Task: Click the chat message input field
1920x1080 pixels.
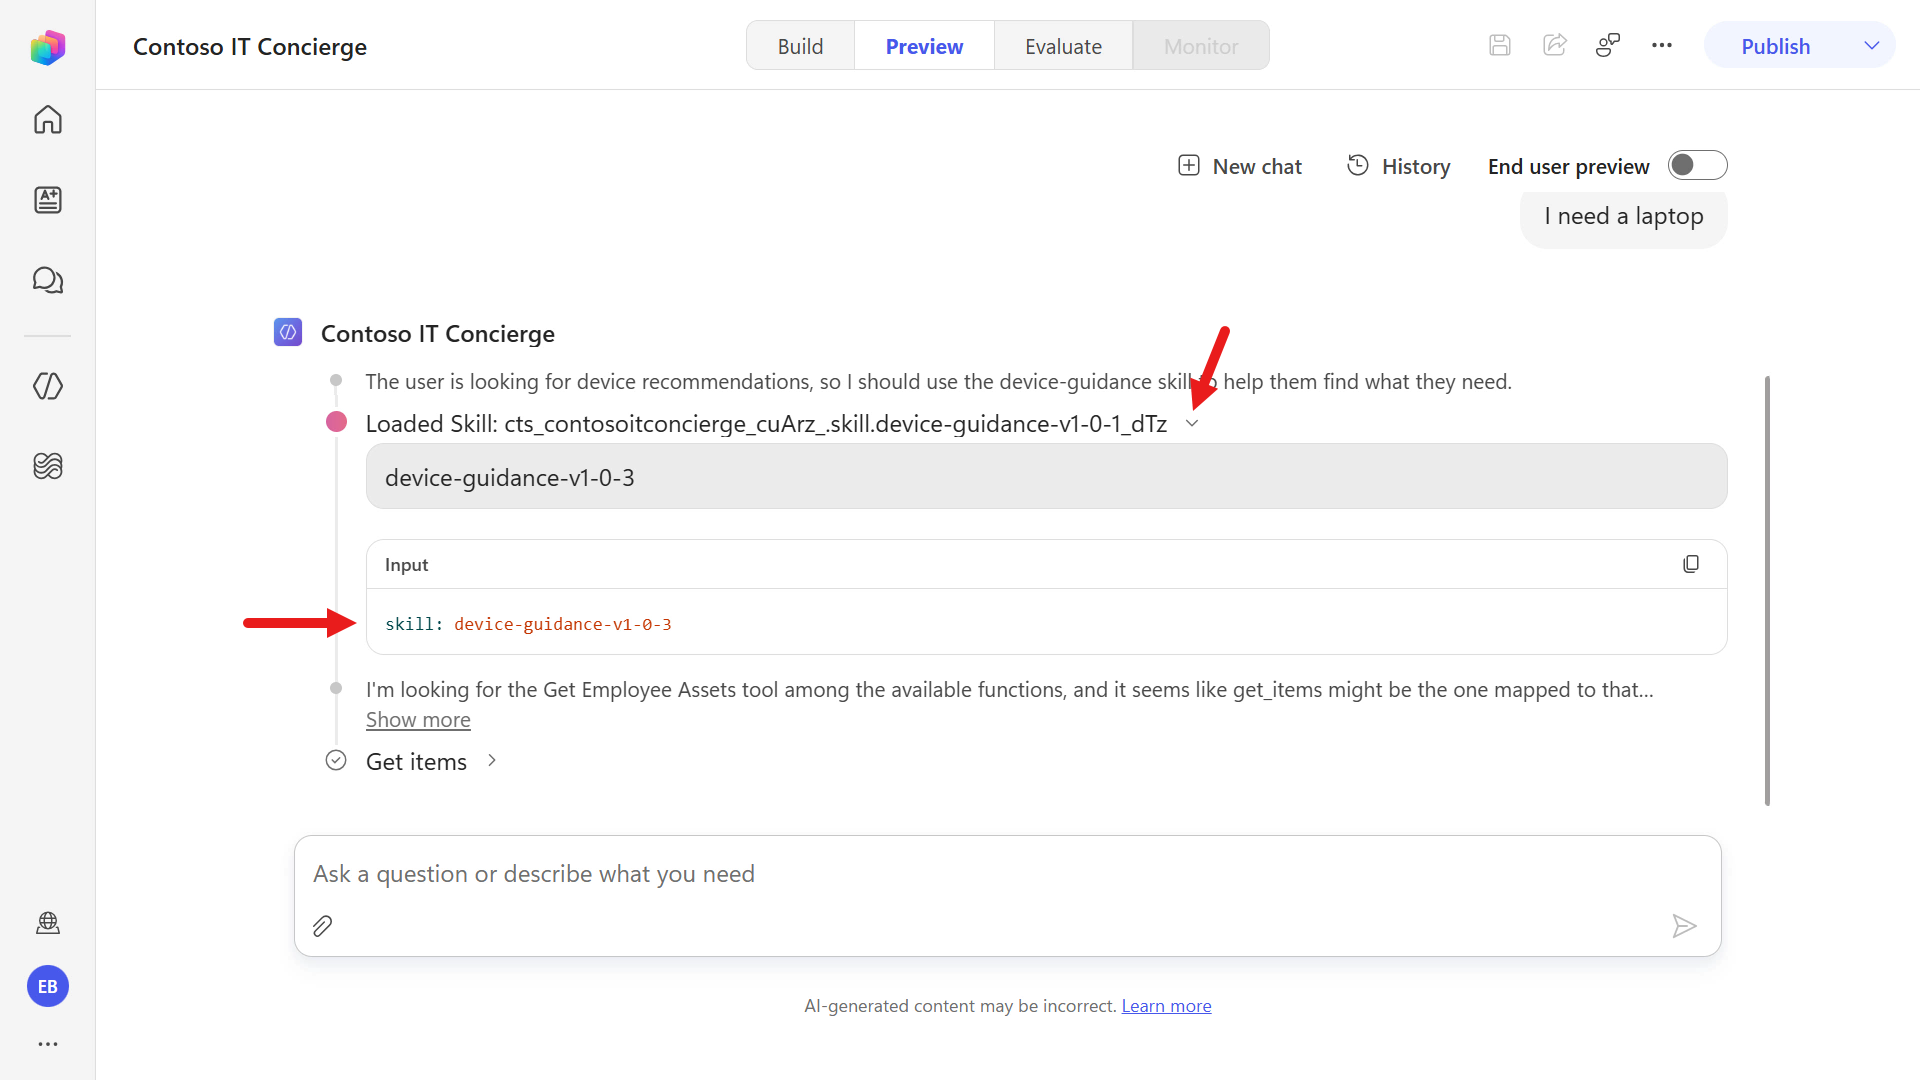Action: [1007, 874]
